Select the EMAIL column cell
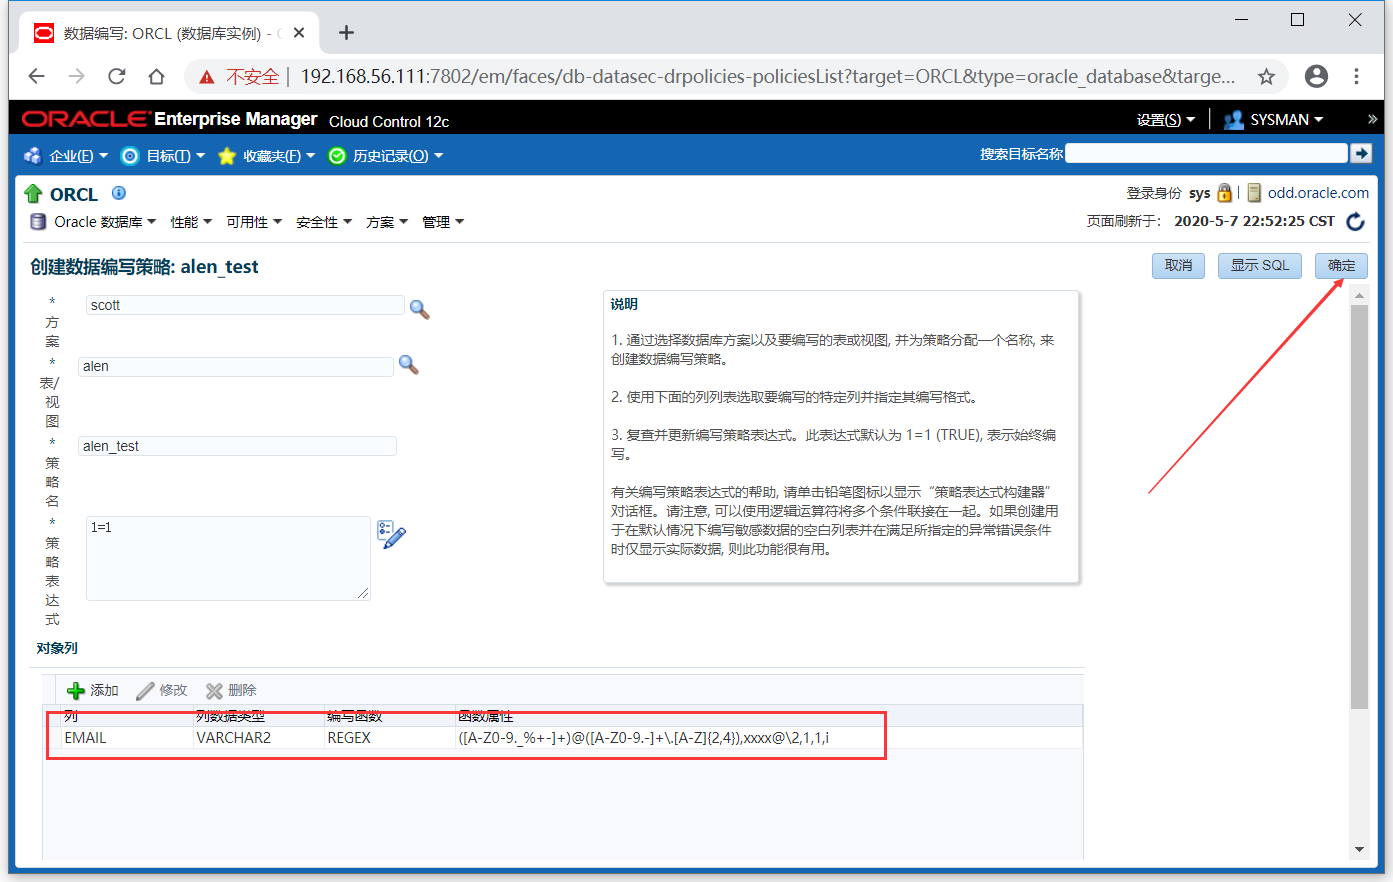The width and height of the screenshot is (1393, 882). 126,738
